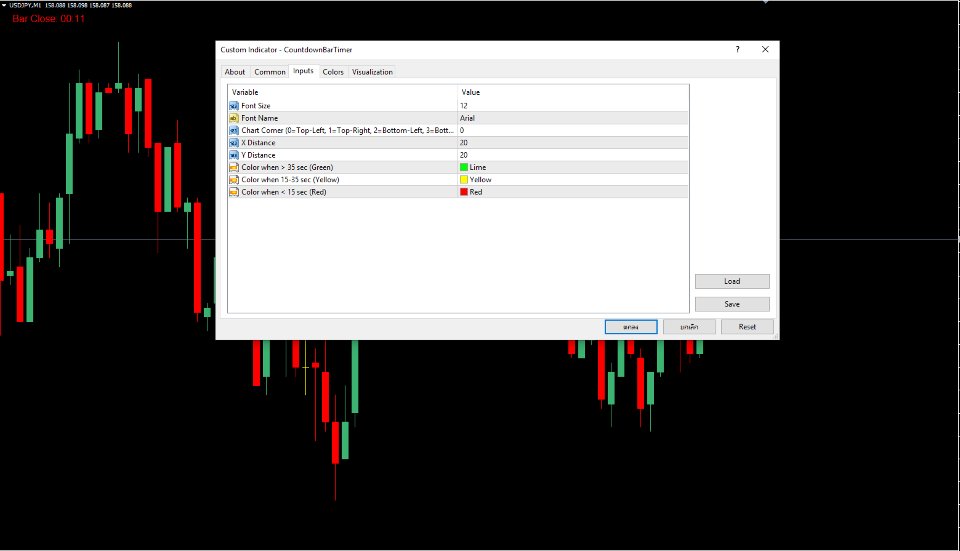Screen dimensions: 960x551
Task: Switch to the Colors tab
Action: point(333,72)
